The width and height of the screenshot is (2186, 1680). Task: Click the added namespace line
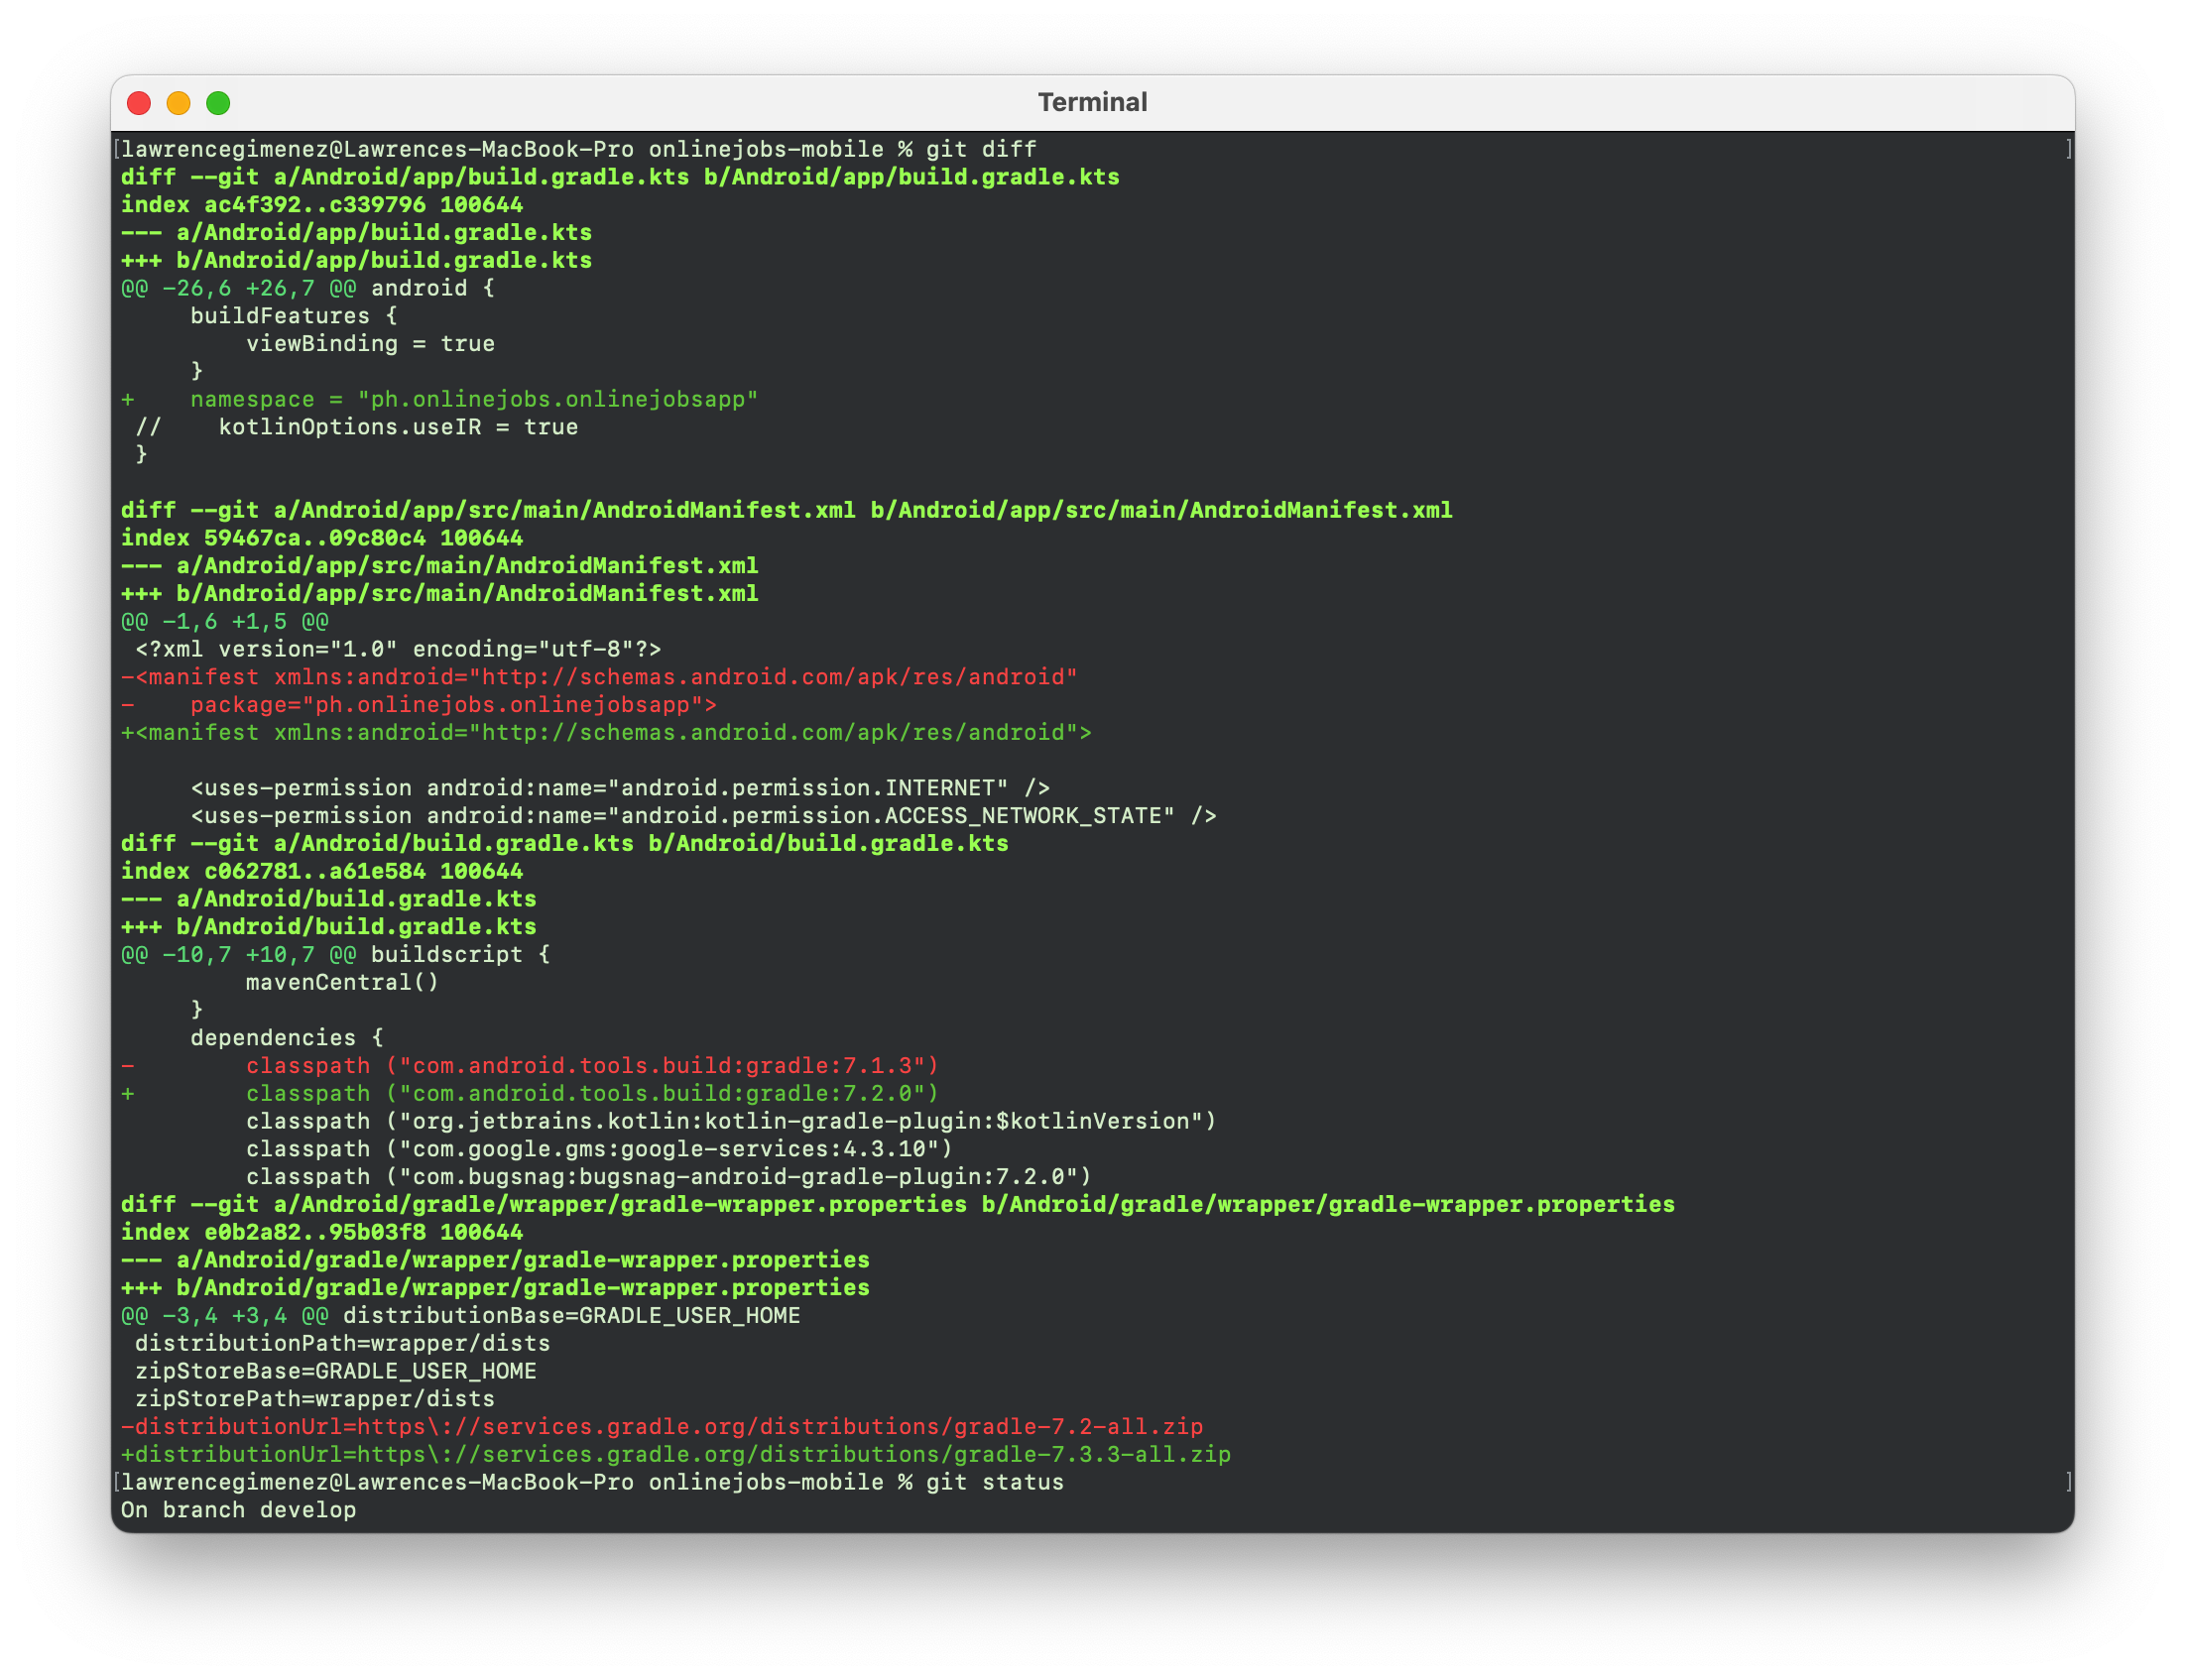tap(474, 399)
